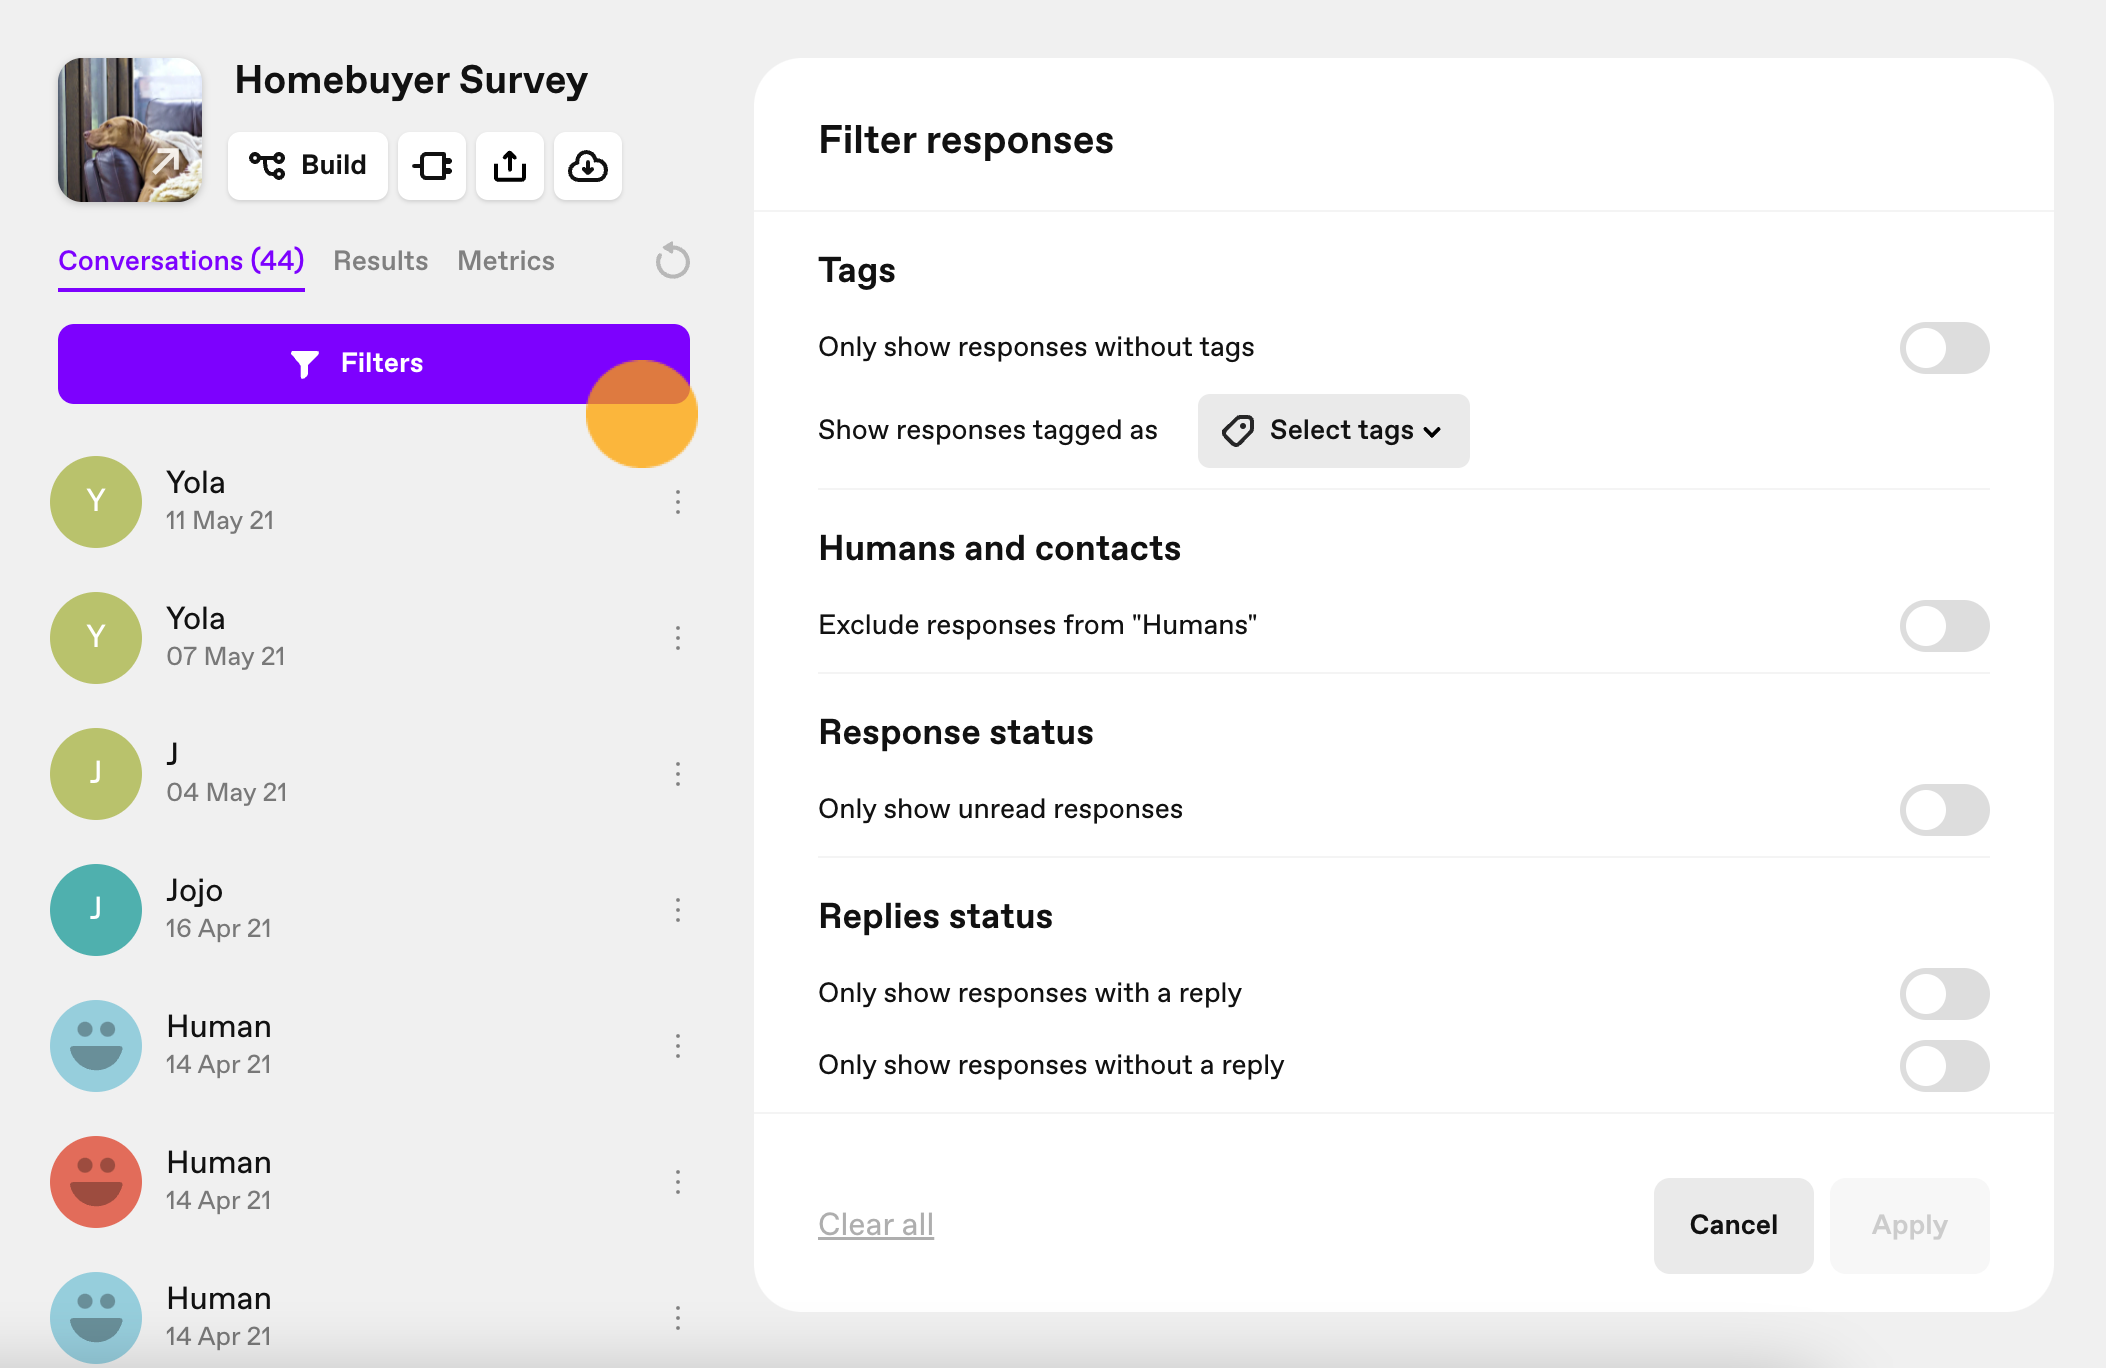Open the Select tags dropdown
This screenshot has height=1368, width=2106.
[1333, 431]
